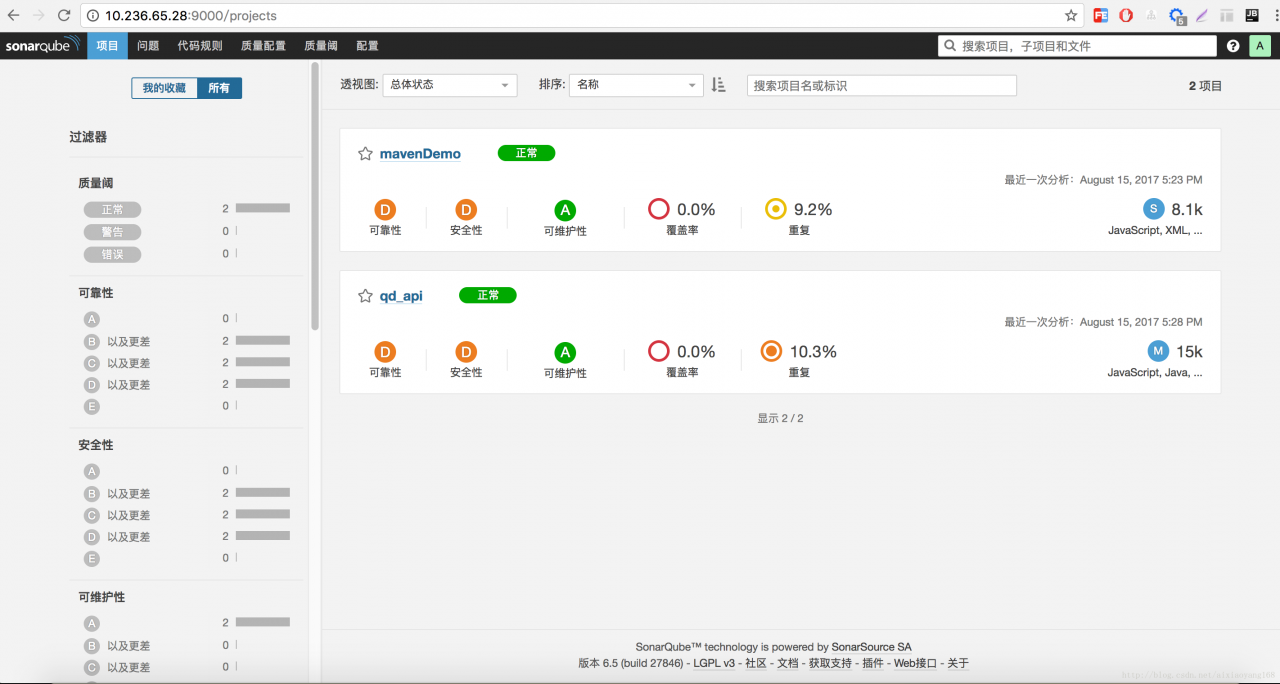
Task: Click sidebar vertical scrollbar
Action: [x=315, y=198]
